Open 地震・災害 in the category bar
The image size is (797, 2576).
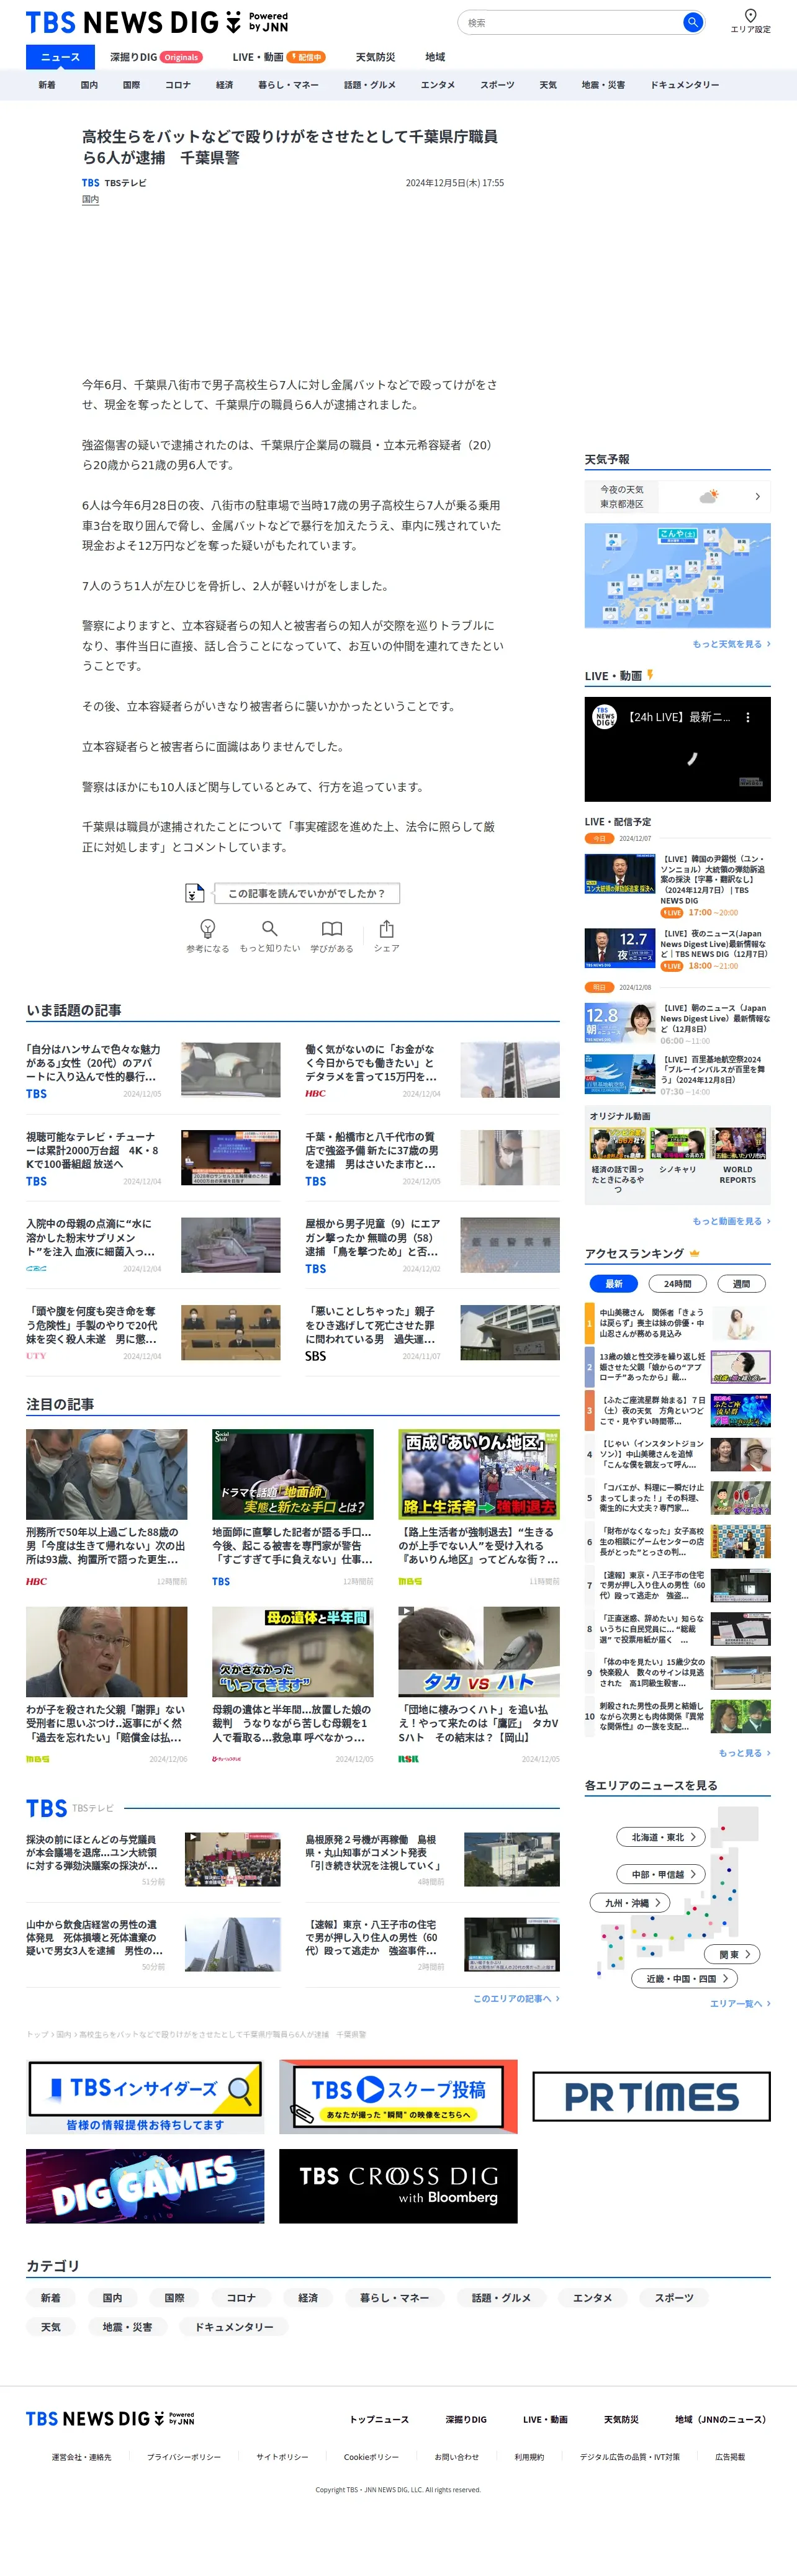coord(603,85)
